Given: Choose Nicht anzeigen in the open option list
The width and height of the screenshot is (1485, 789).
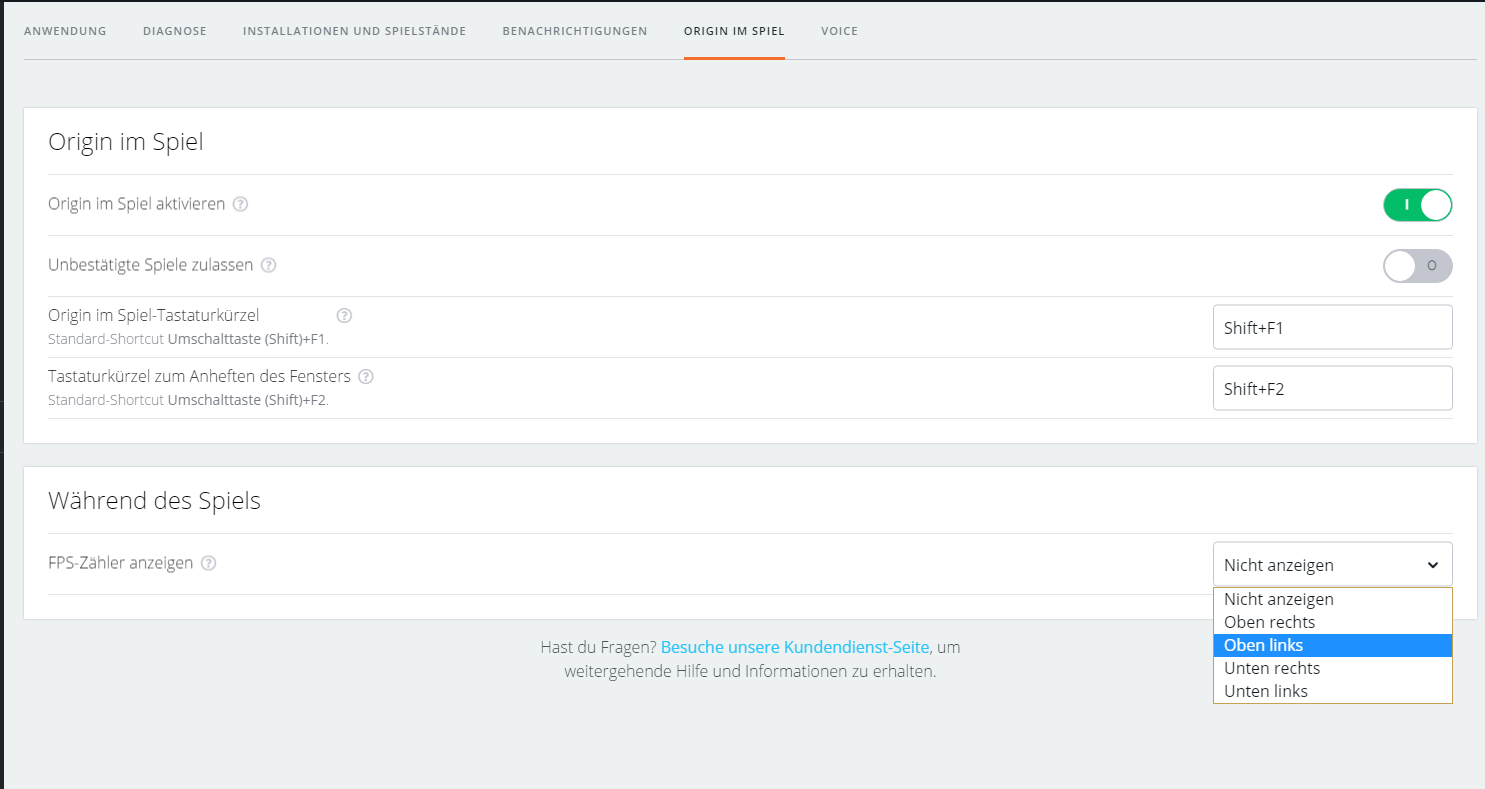Looking at the screenshot, I should pyautogui.click(x=1279, y=599).
